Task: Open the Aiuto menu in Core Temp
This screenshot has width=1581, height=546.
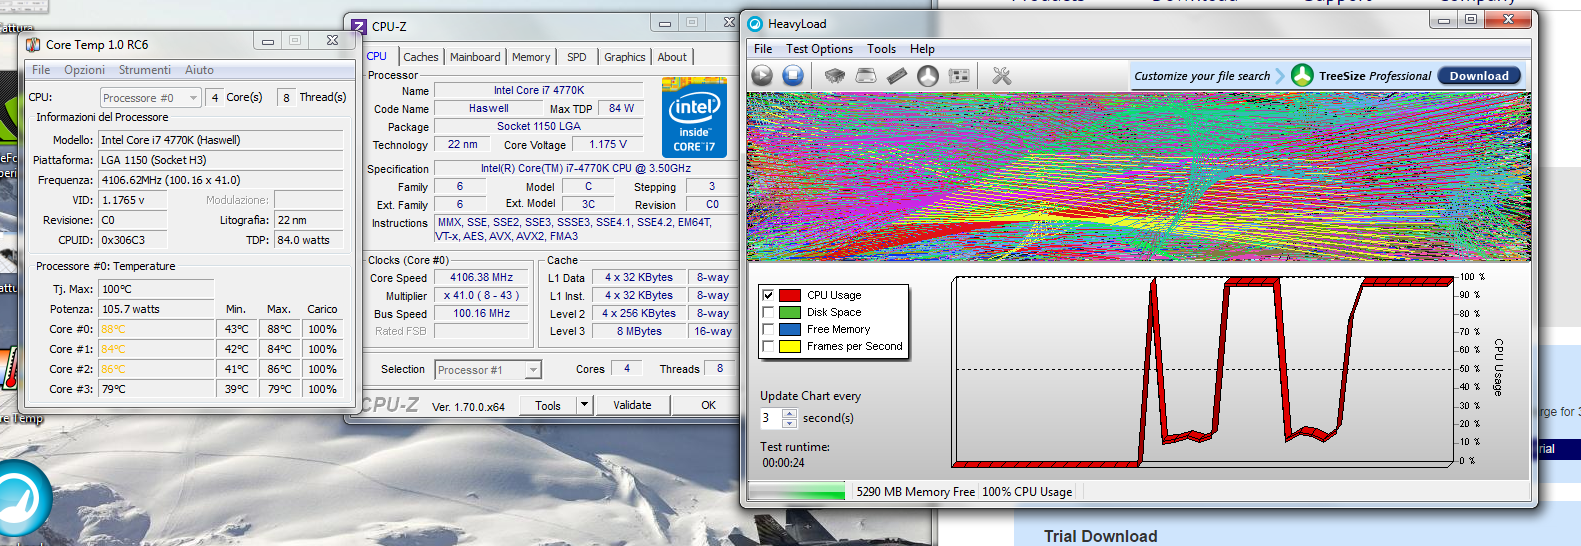Action: click(x=199, y=70)
